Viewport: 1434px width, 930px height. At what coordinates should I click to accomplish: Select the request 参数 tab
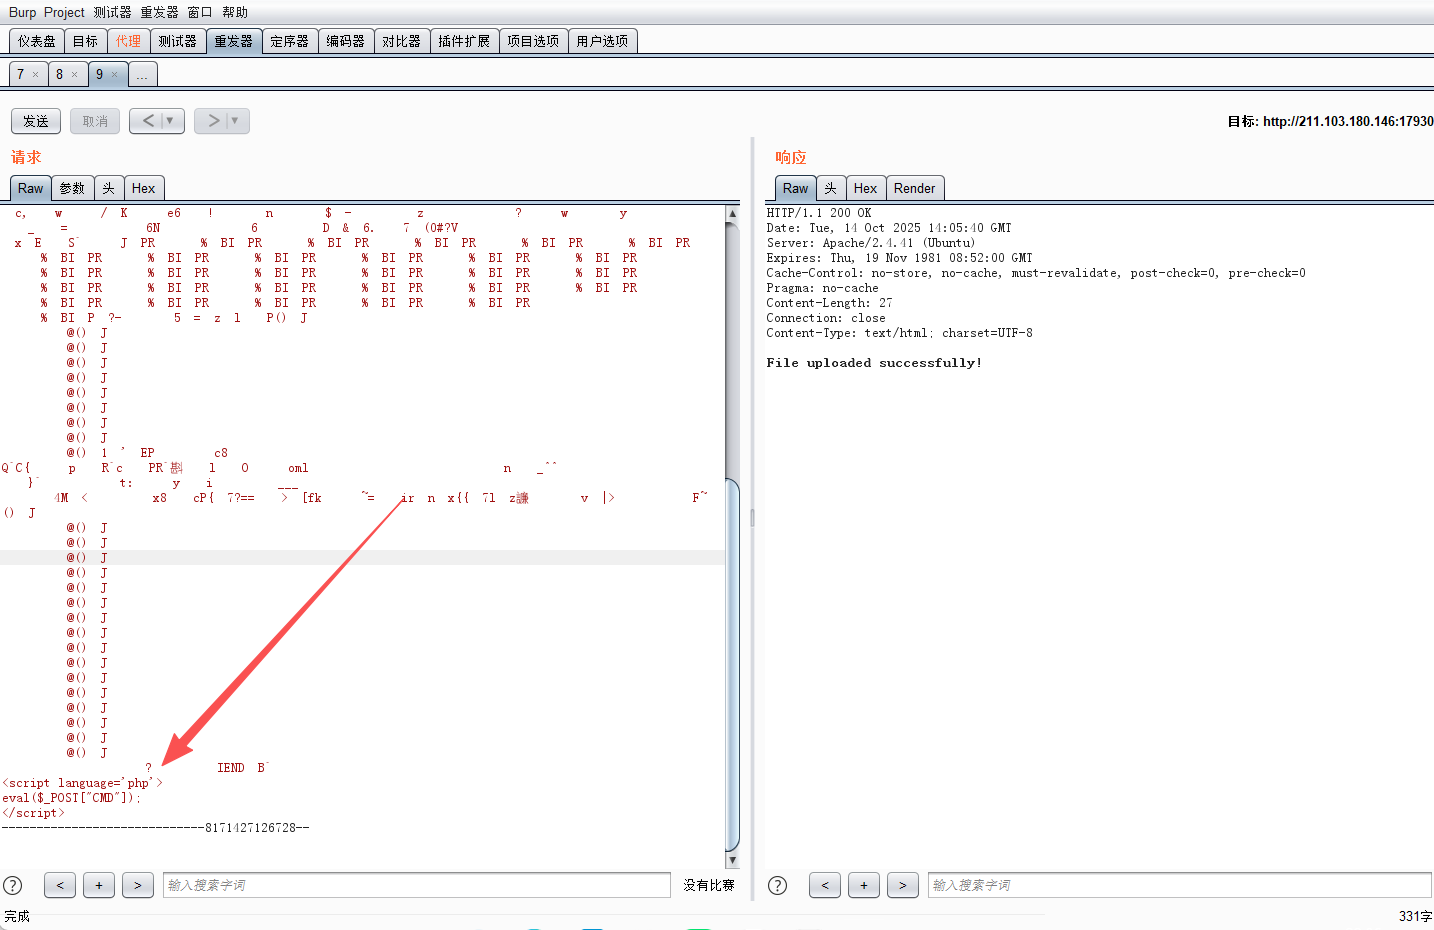(x=72, y=188)
